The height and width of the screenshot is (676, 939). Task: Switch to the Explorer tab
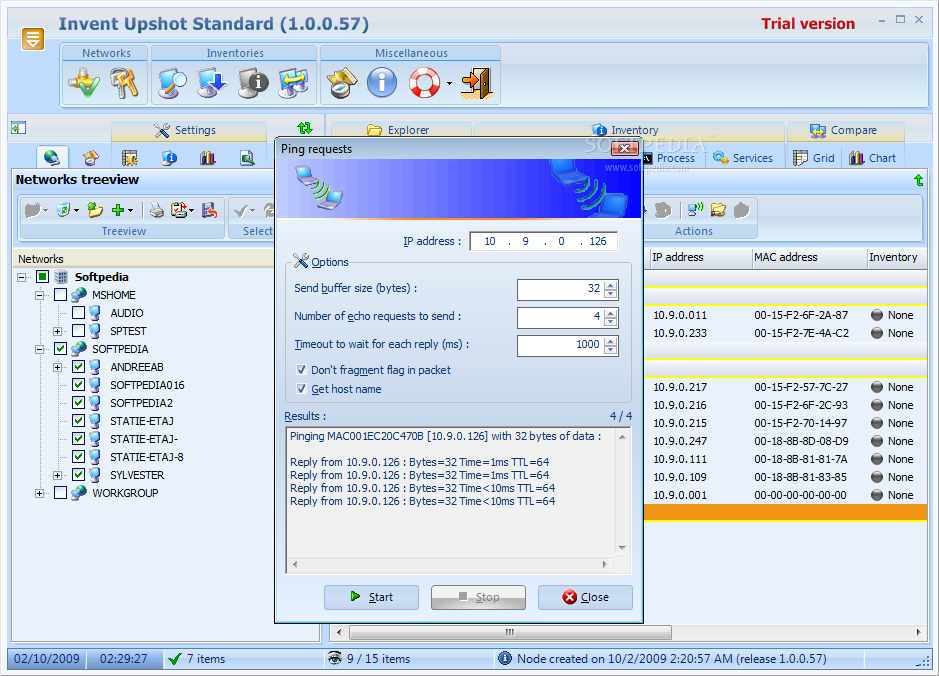[x=401, y=130]
